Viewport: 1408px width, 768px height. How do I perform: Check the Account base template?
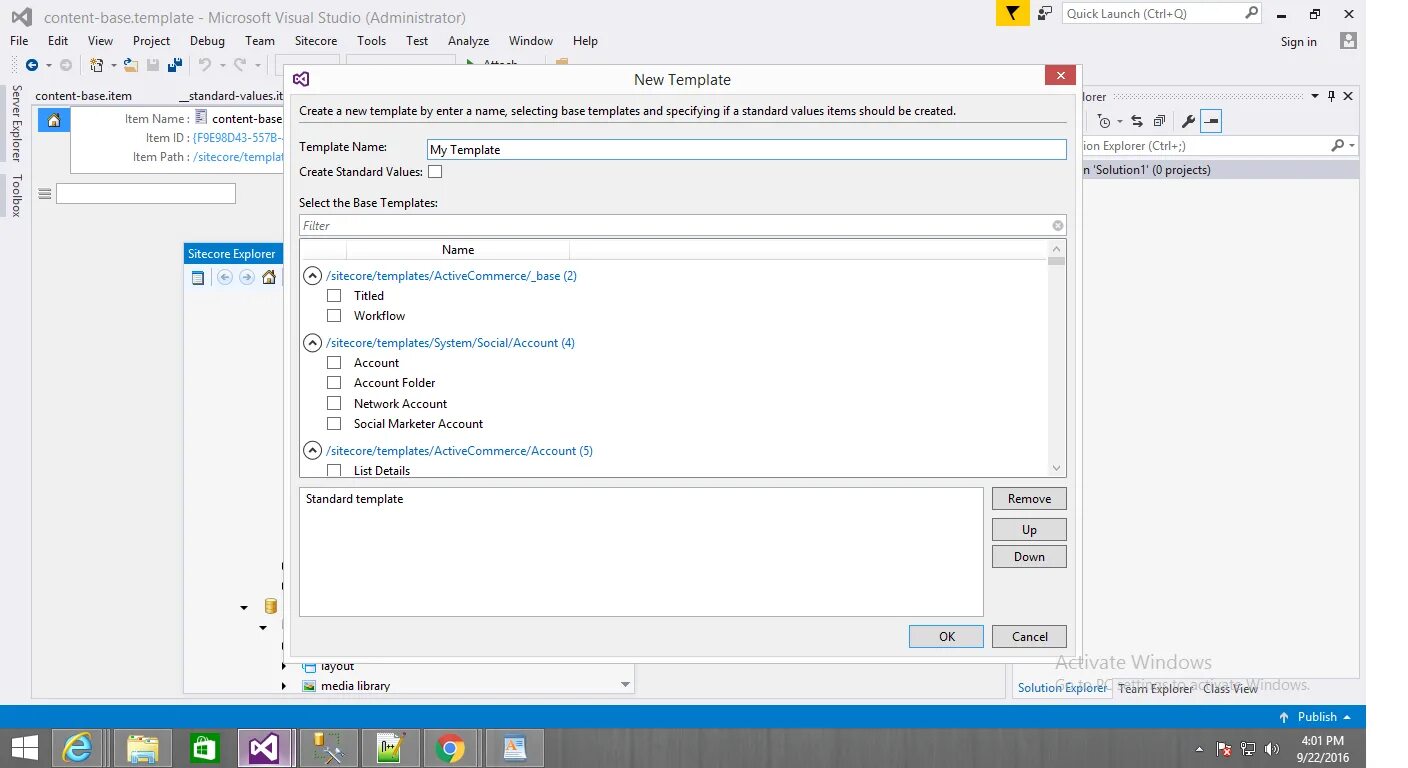[x=334, y=363]
